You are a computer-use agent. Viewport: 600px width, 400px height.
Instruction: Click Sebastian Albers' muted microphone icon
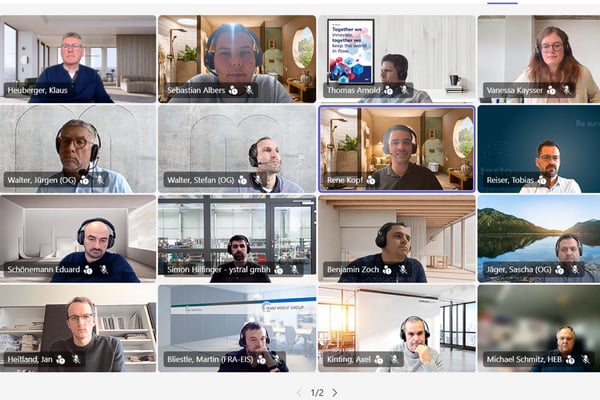click(250, 90)
